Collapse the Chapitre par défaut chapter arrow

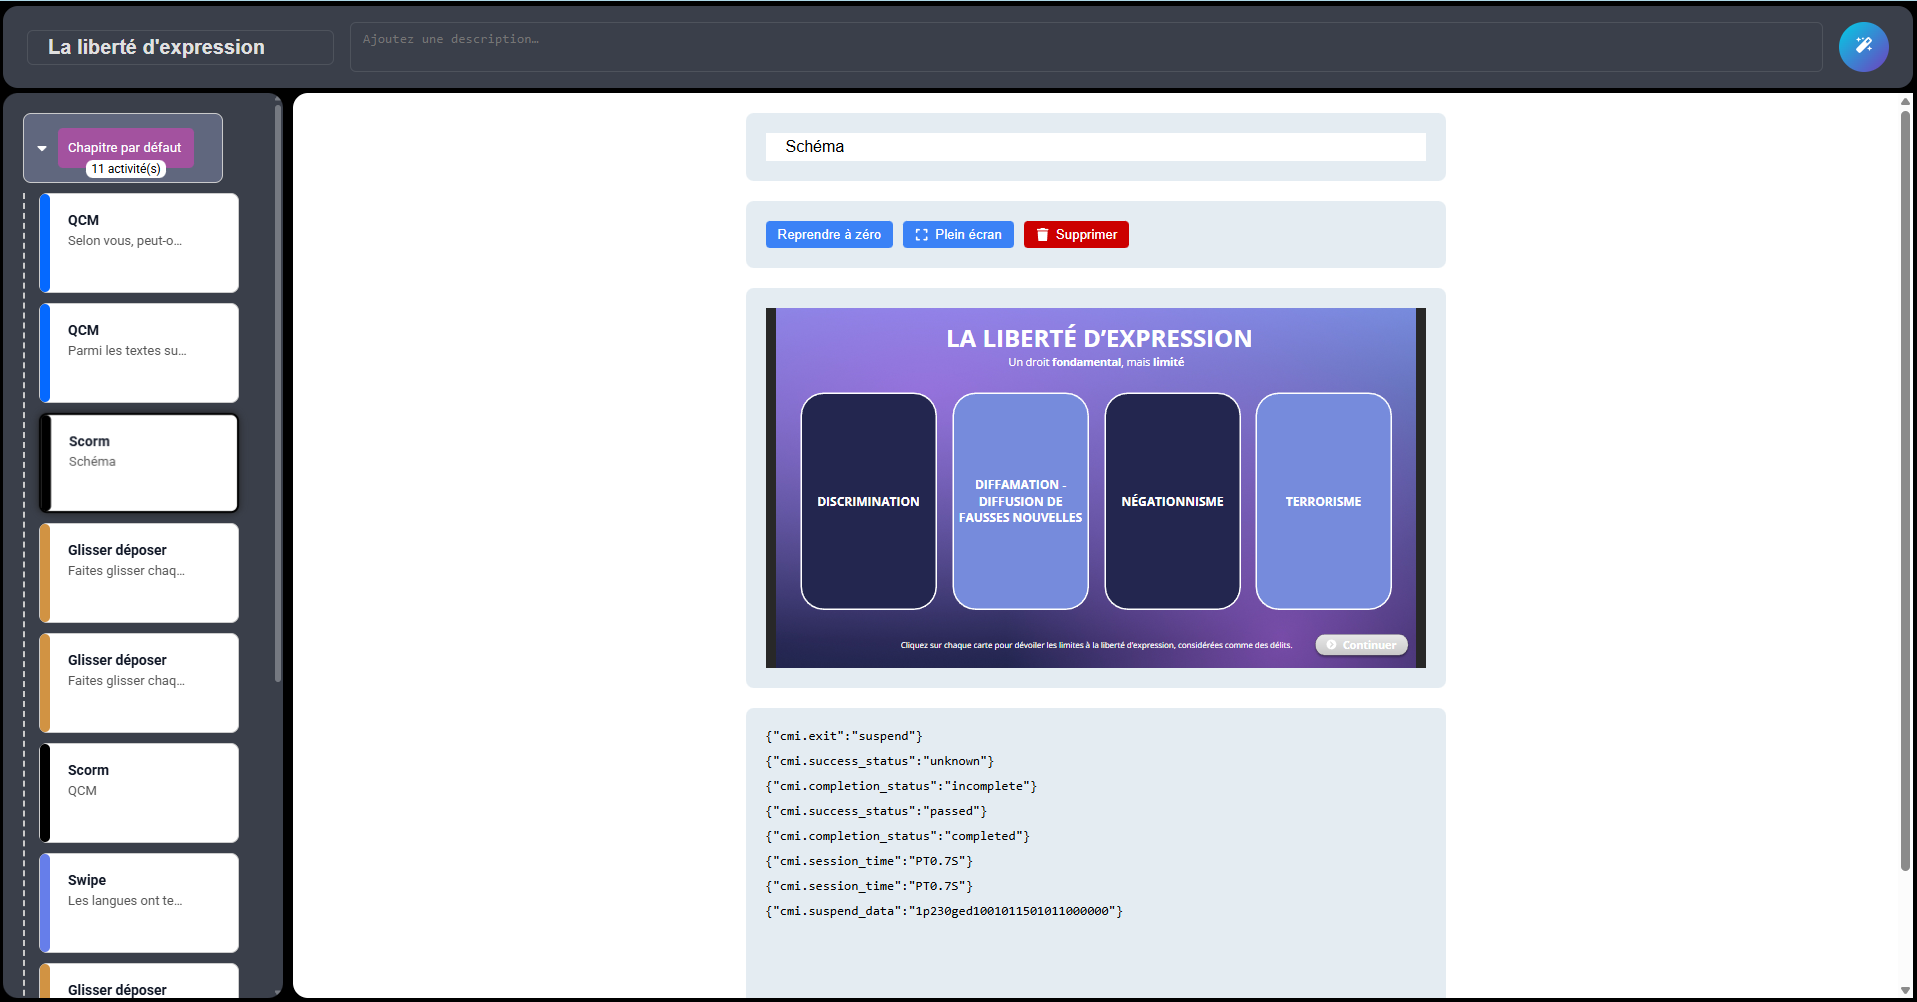pyautogui.click(x=42, y=148)
